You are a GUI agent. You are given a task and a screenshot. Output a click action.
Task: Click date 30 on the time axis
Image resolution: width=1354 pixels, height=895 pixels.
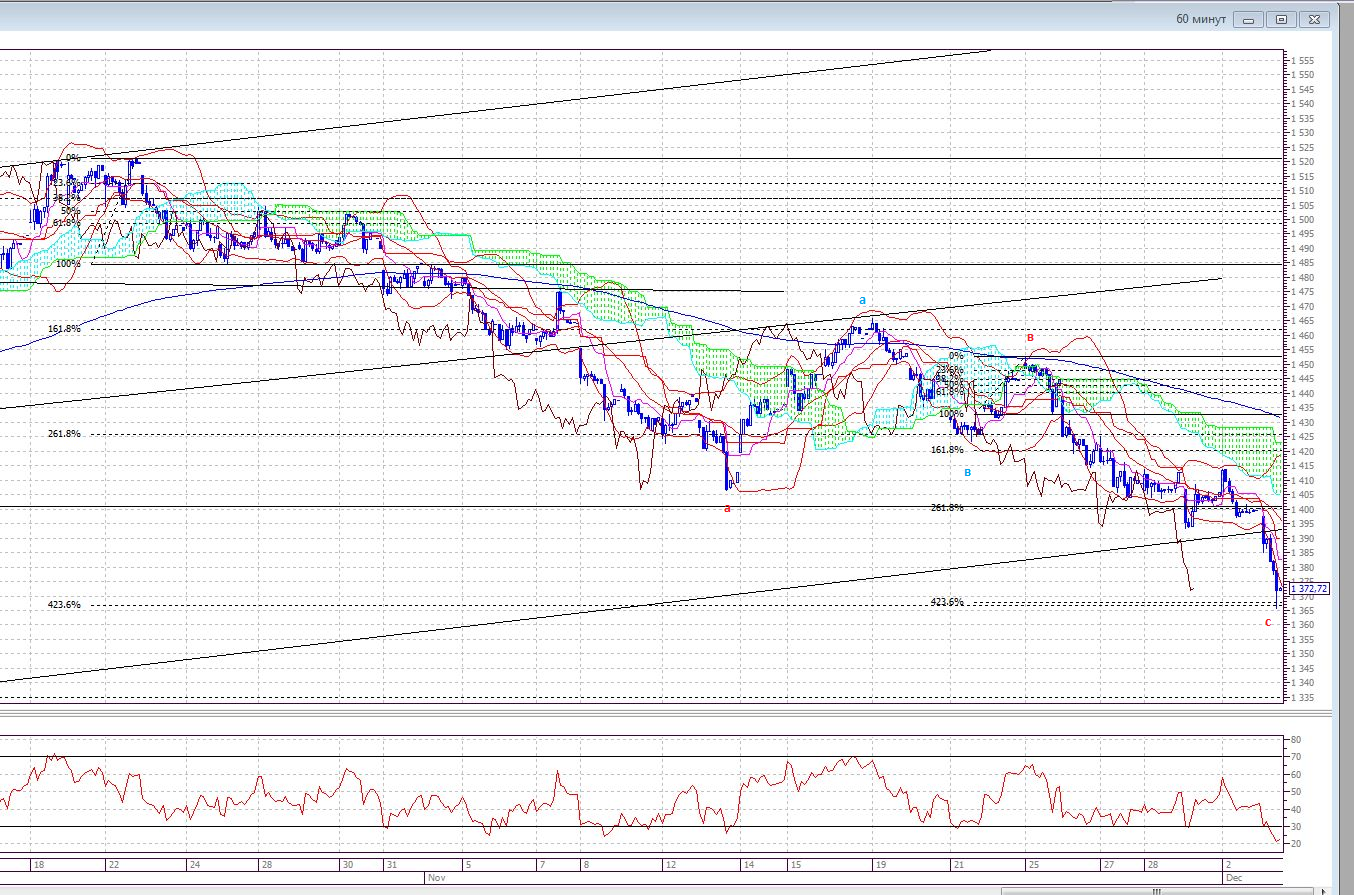[x=347, y=864]
